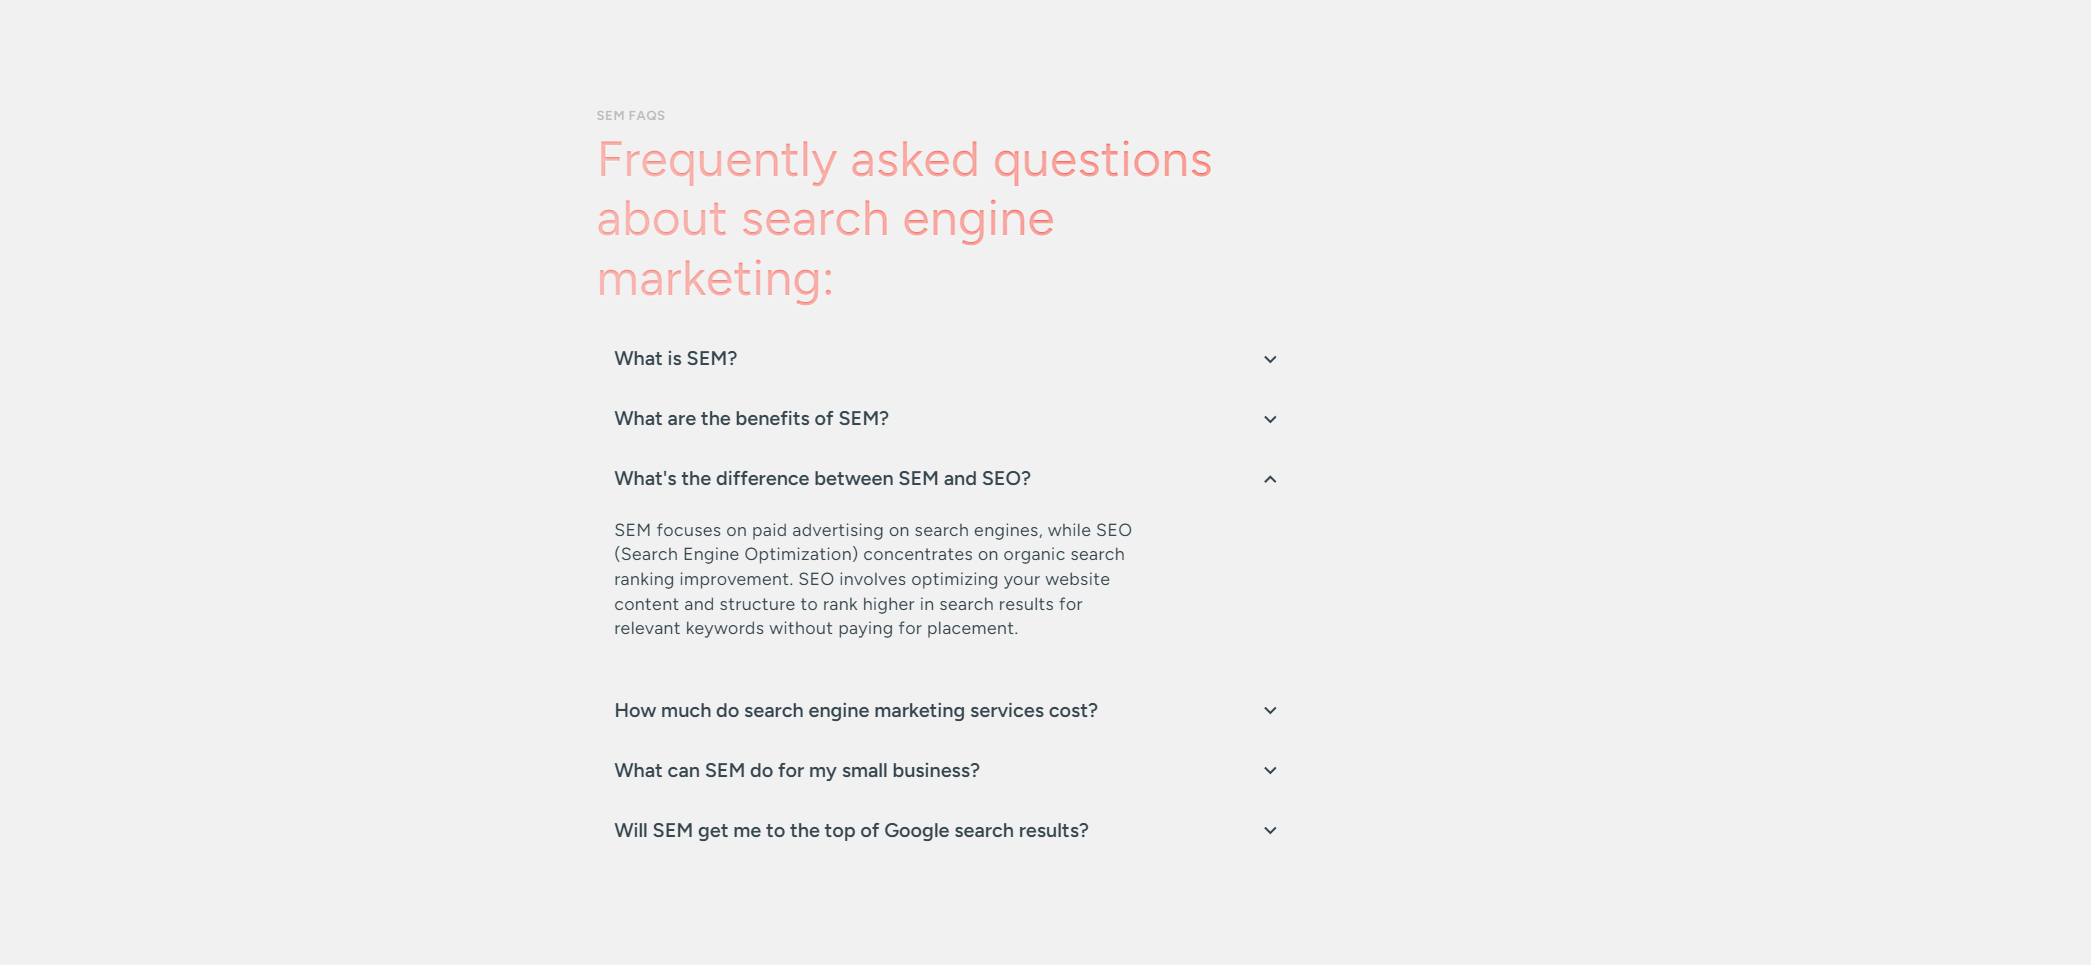2091x965 pixels.
Task: Expand 'How much do search engine marketing services cost?'
Action: pos(945,711)
